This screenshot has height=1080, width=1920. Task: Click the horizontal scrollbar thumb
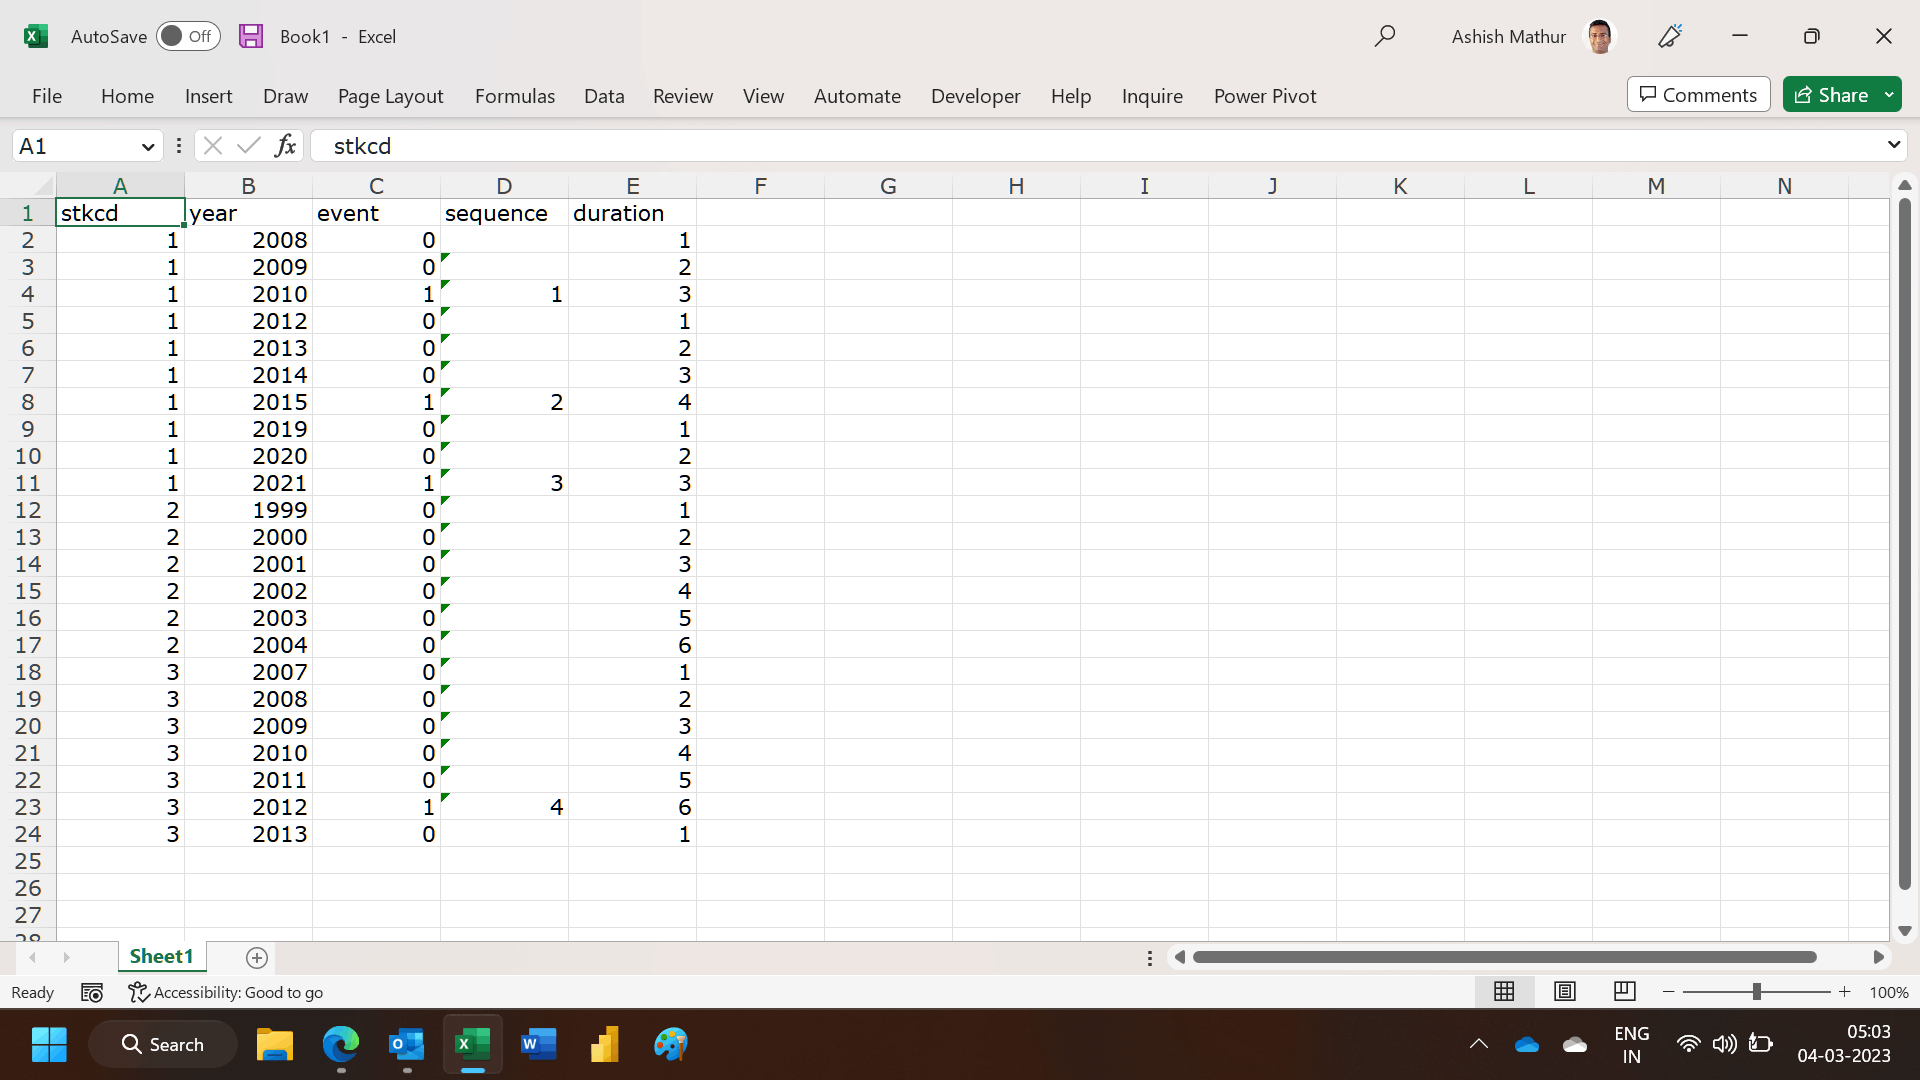tap(1504, 957)
